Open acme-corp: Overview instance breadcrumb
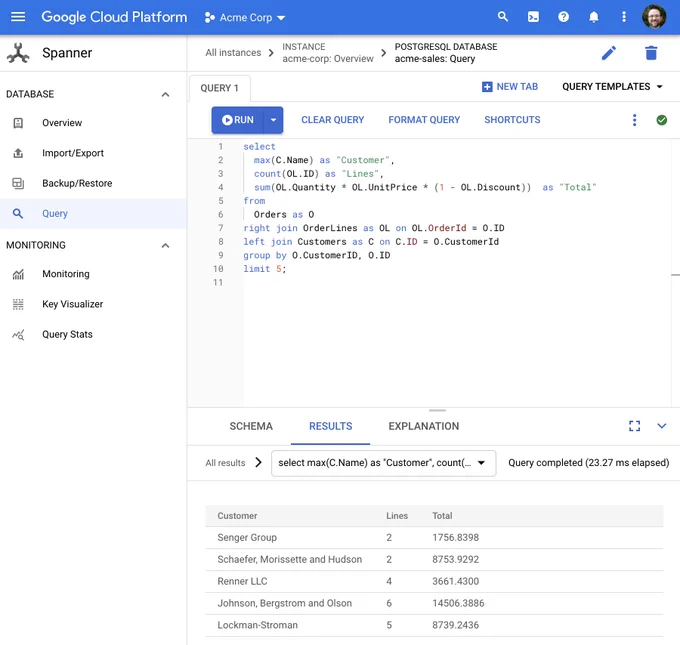680x645 pixels. tap(327, 52)
